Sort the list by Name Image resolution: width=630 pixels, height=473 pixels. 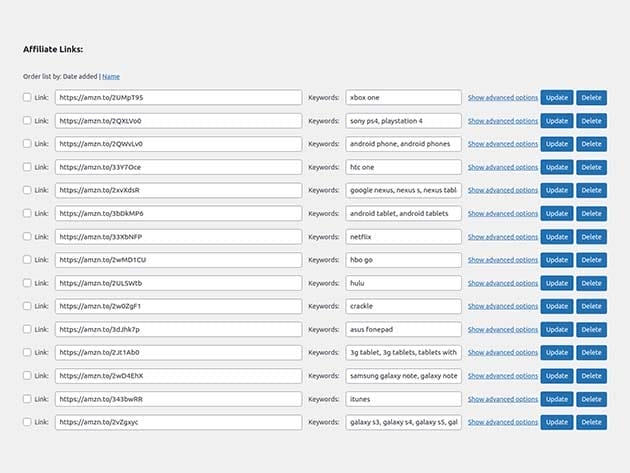pyautogui.click(x=110, y=76)
